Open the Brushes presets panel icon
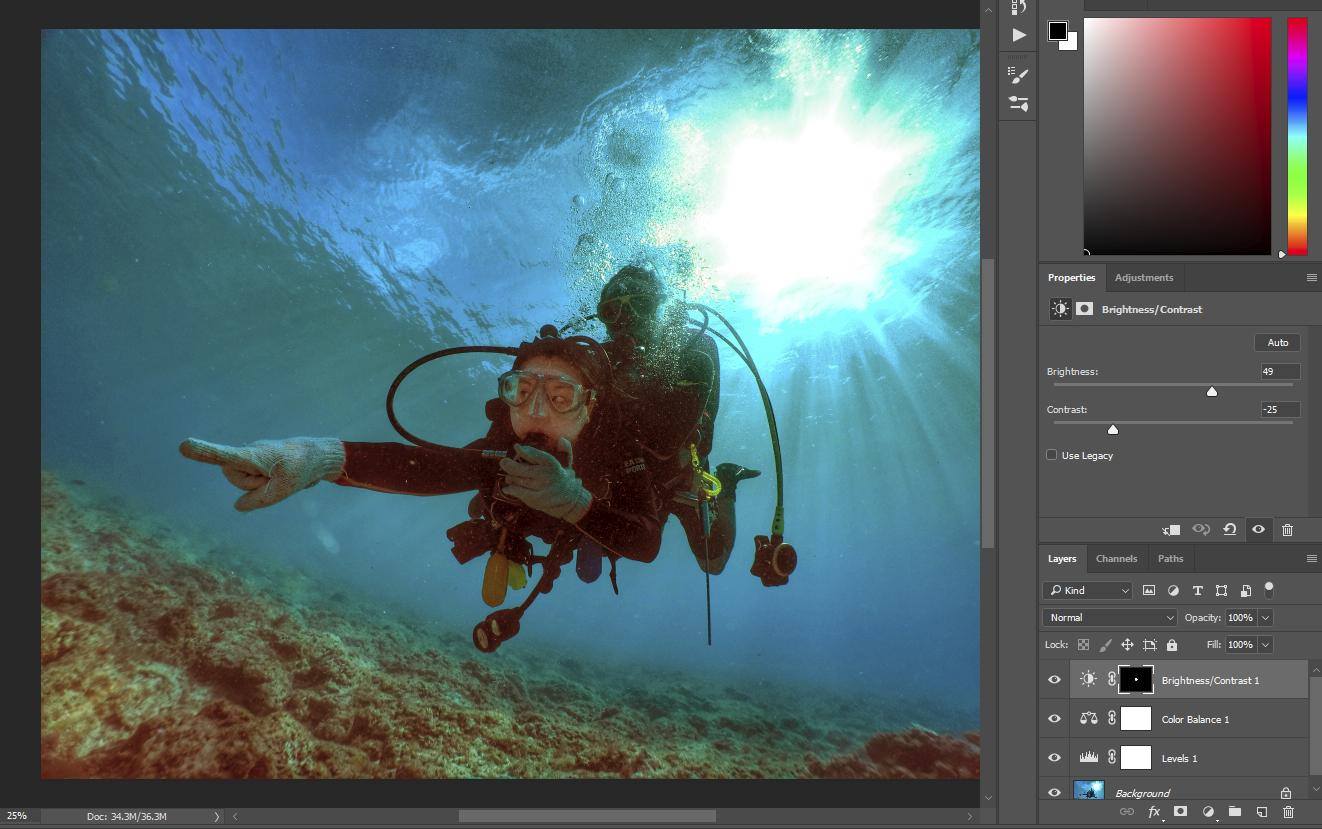This screenshot has height=829, width=1322. coord(1018,103)
